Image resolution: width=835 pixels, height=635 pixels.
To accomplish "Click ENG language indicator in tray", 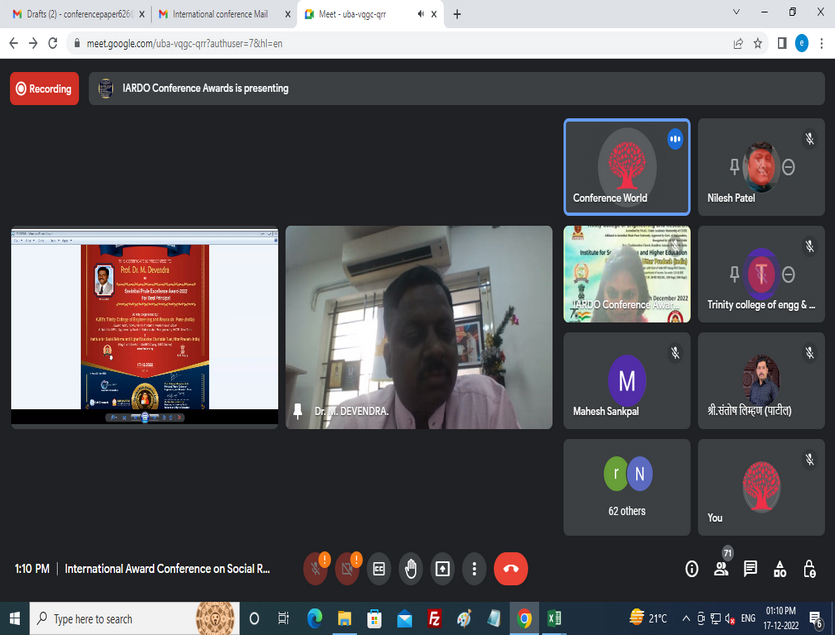I will tap(748, 618).
